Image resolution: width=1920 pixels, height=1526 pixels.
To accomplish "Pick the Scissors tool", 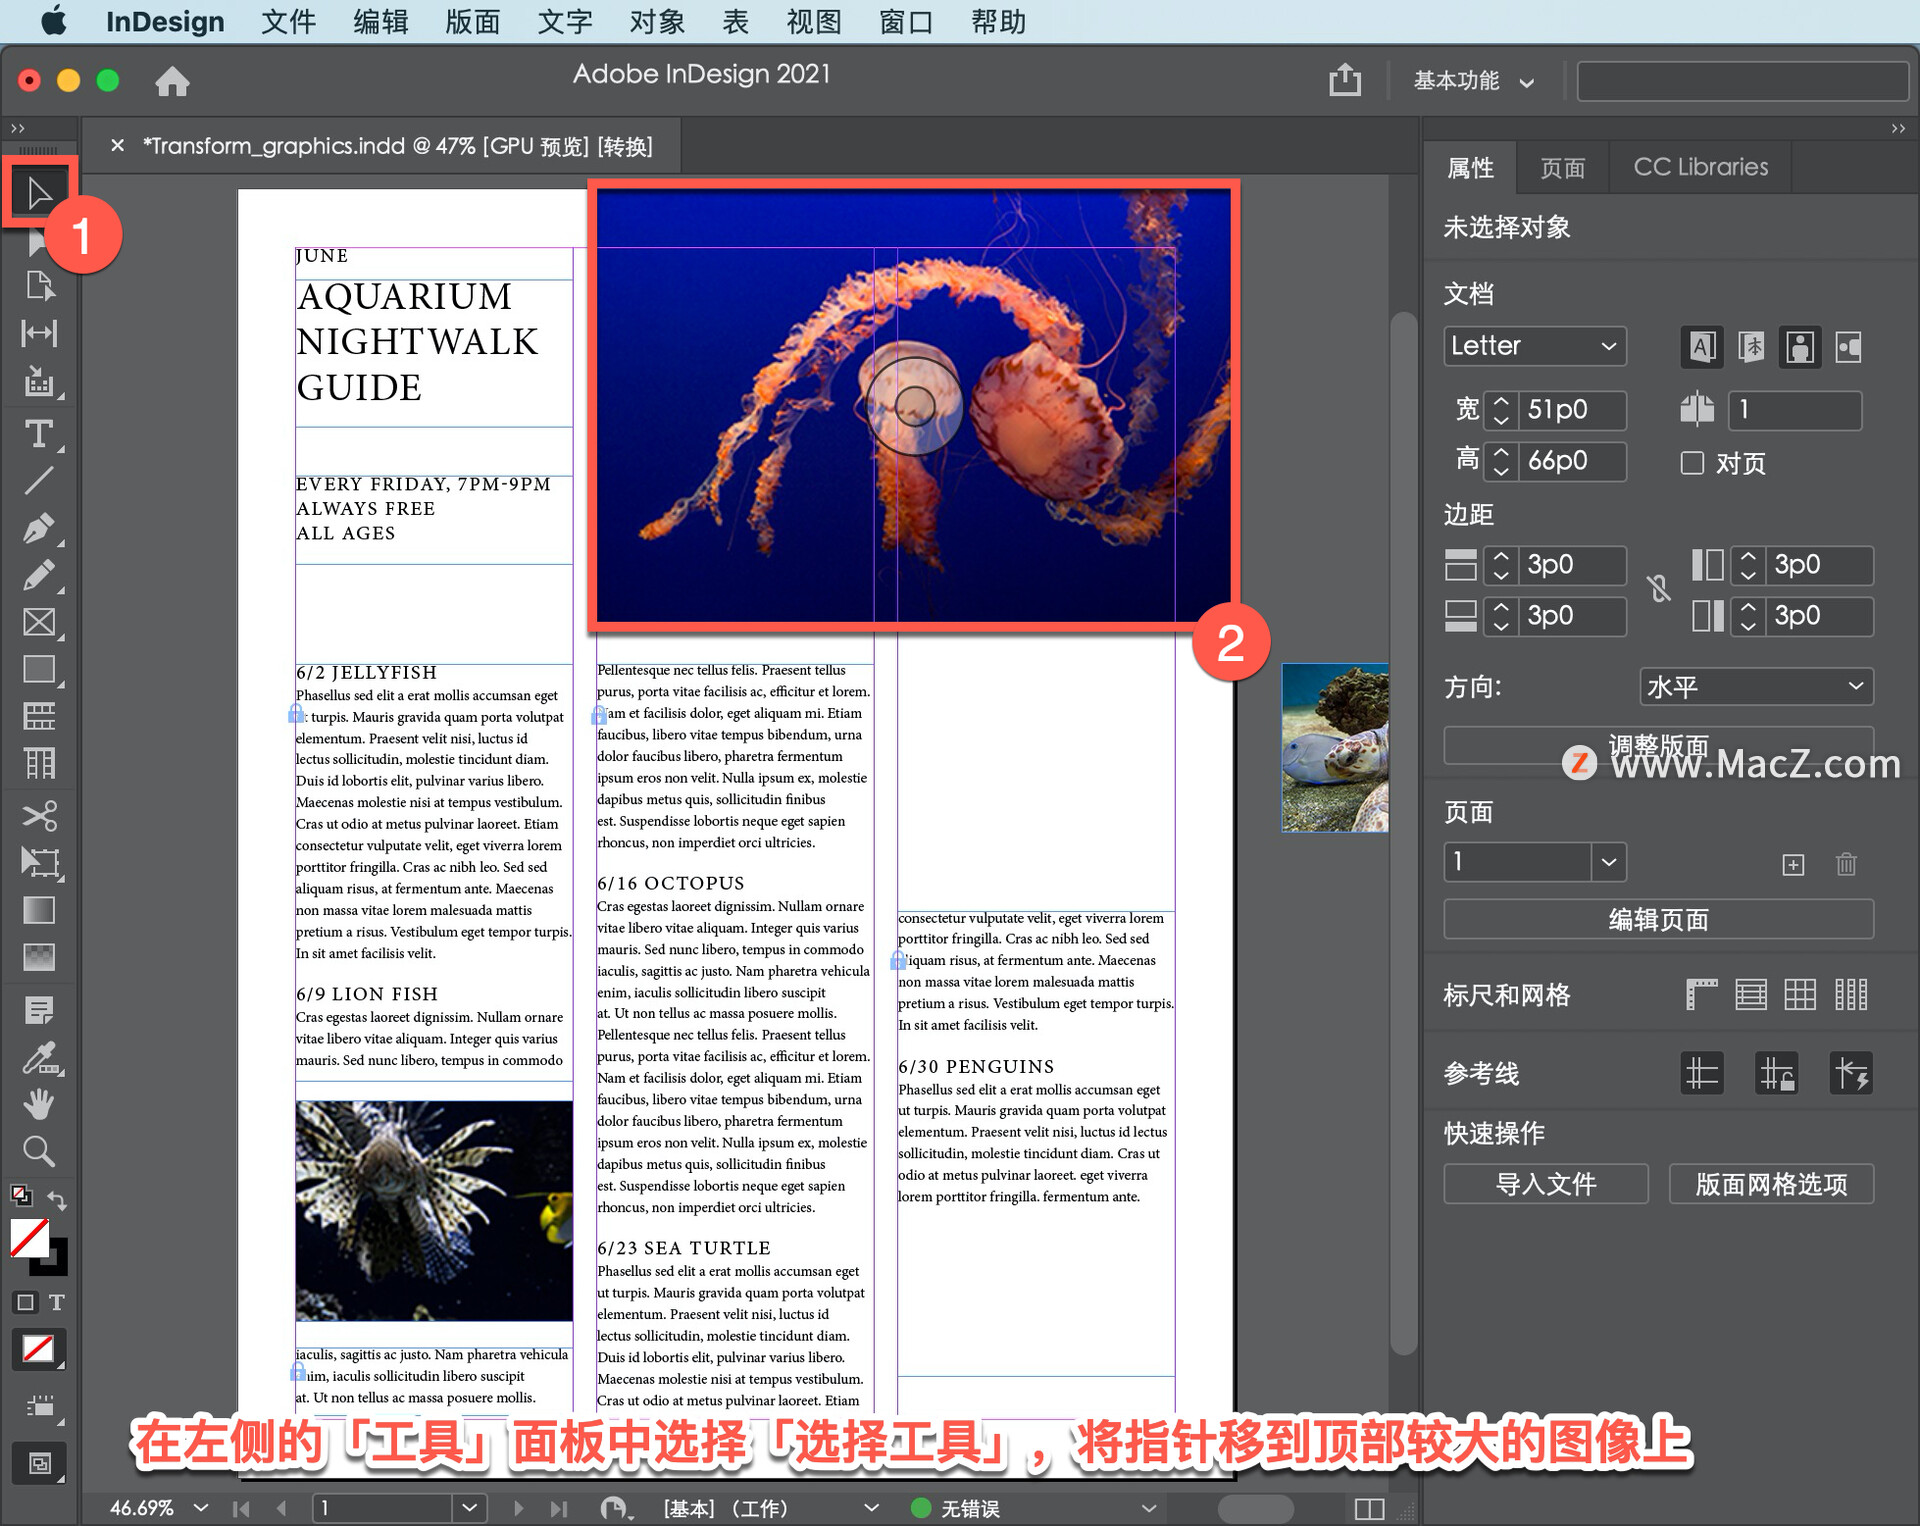I will [39, 816].
